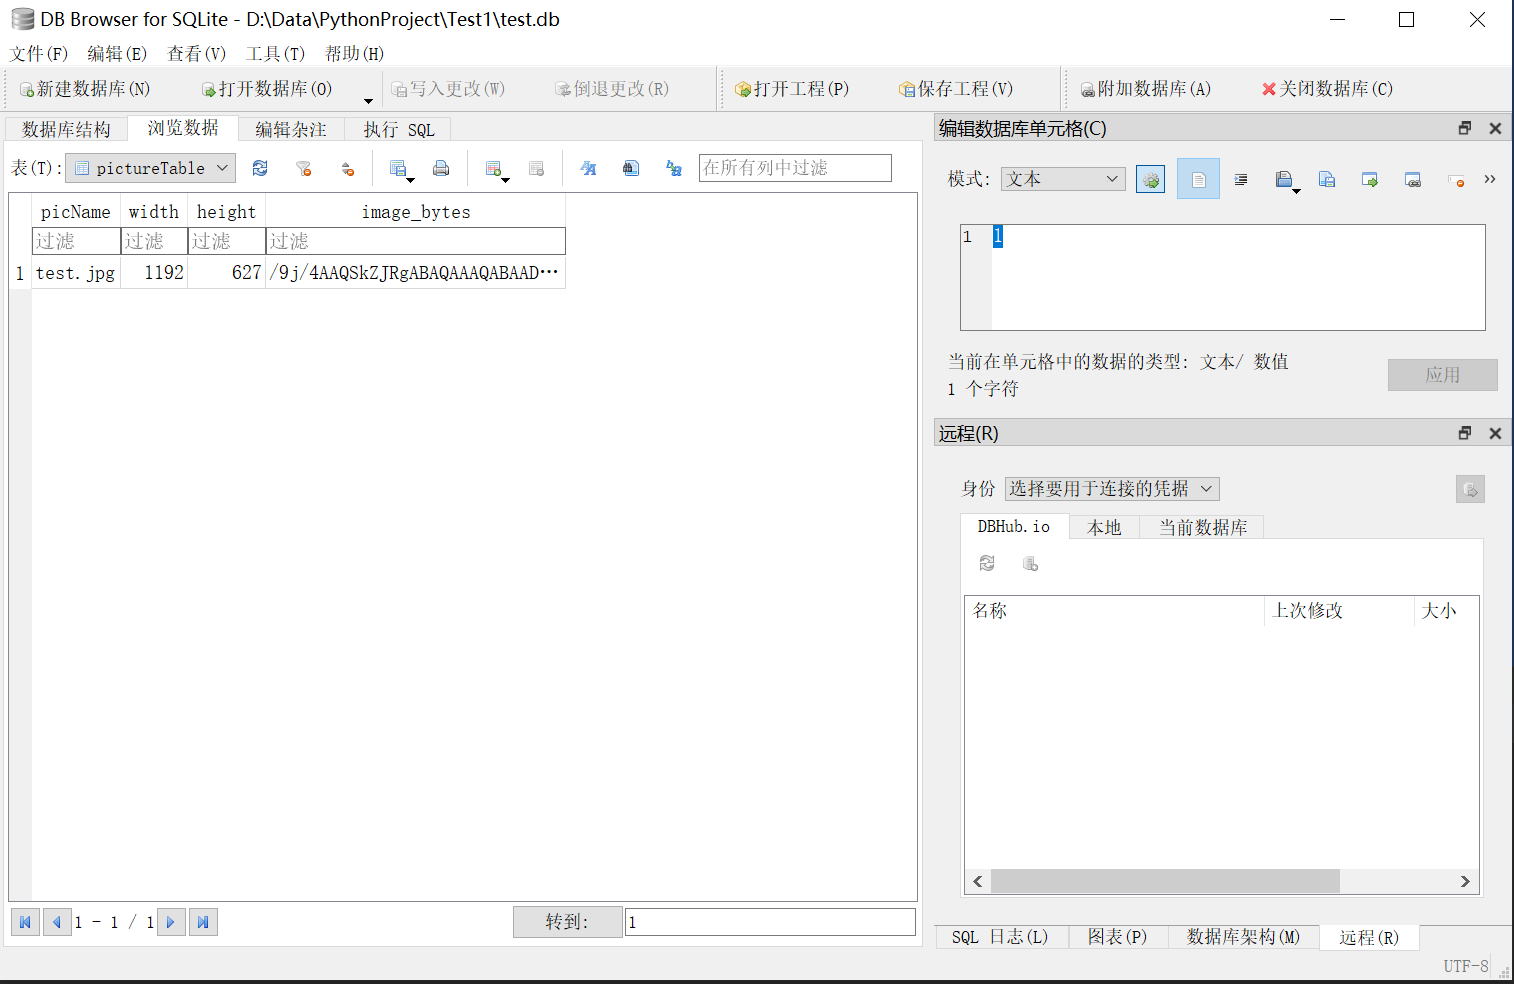
Task: Switch to 数据库架构(M) bottom tab
Action: [1244, 937]
